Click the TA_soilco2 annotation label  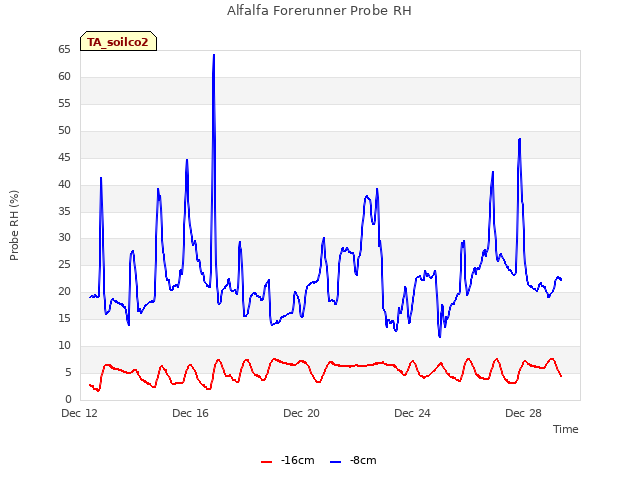118,41
